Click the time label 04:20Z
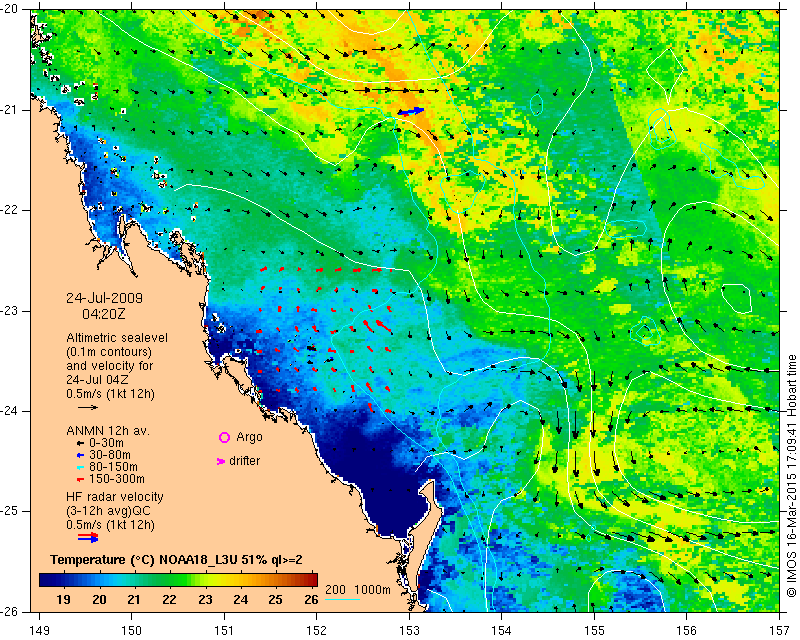The width and height of the screenshot is (800, 640). click(x=104, y=314)
